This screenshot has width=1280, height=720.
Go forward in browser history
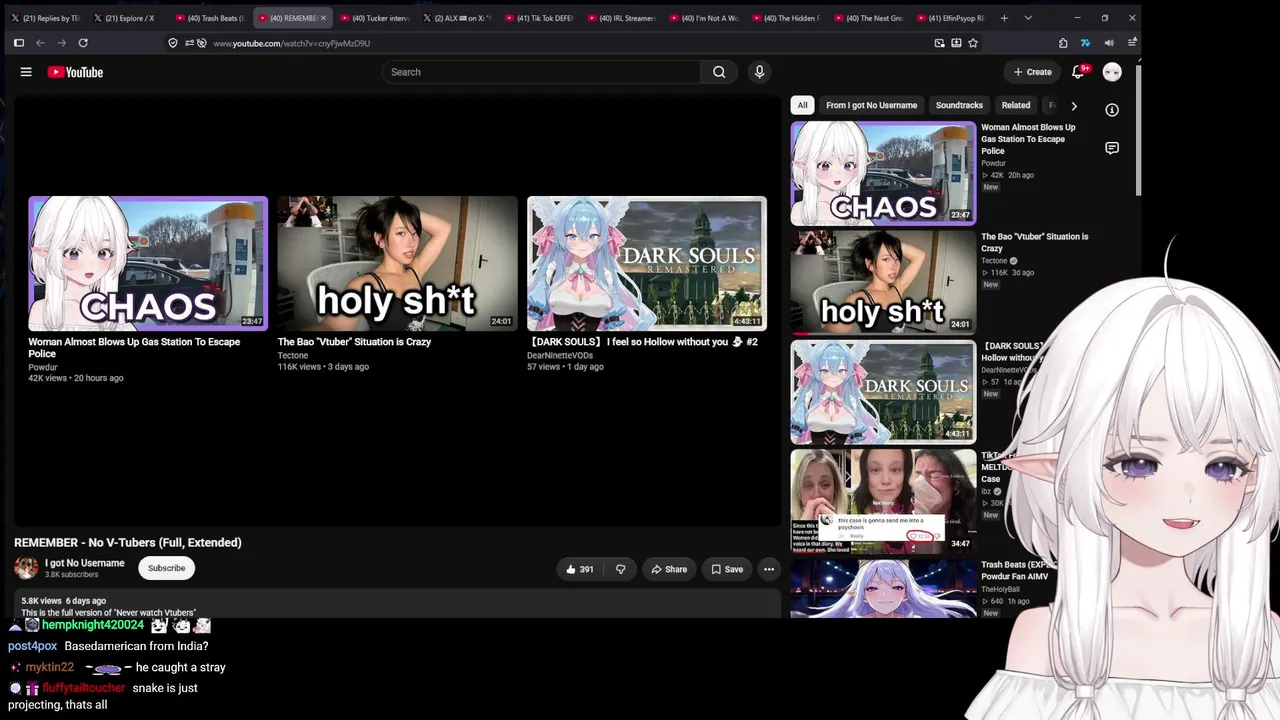(62, 43)
